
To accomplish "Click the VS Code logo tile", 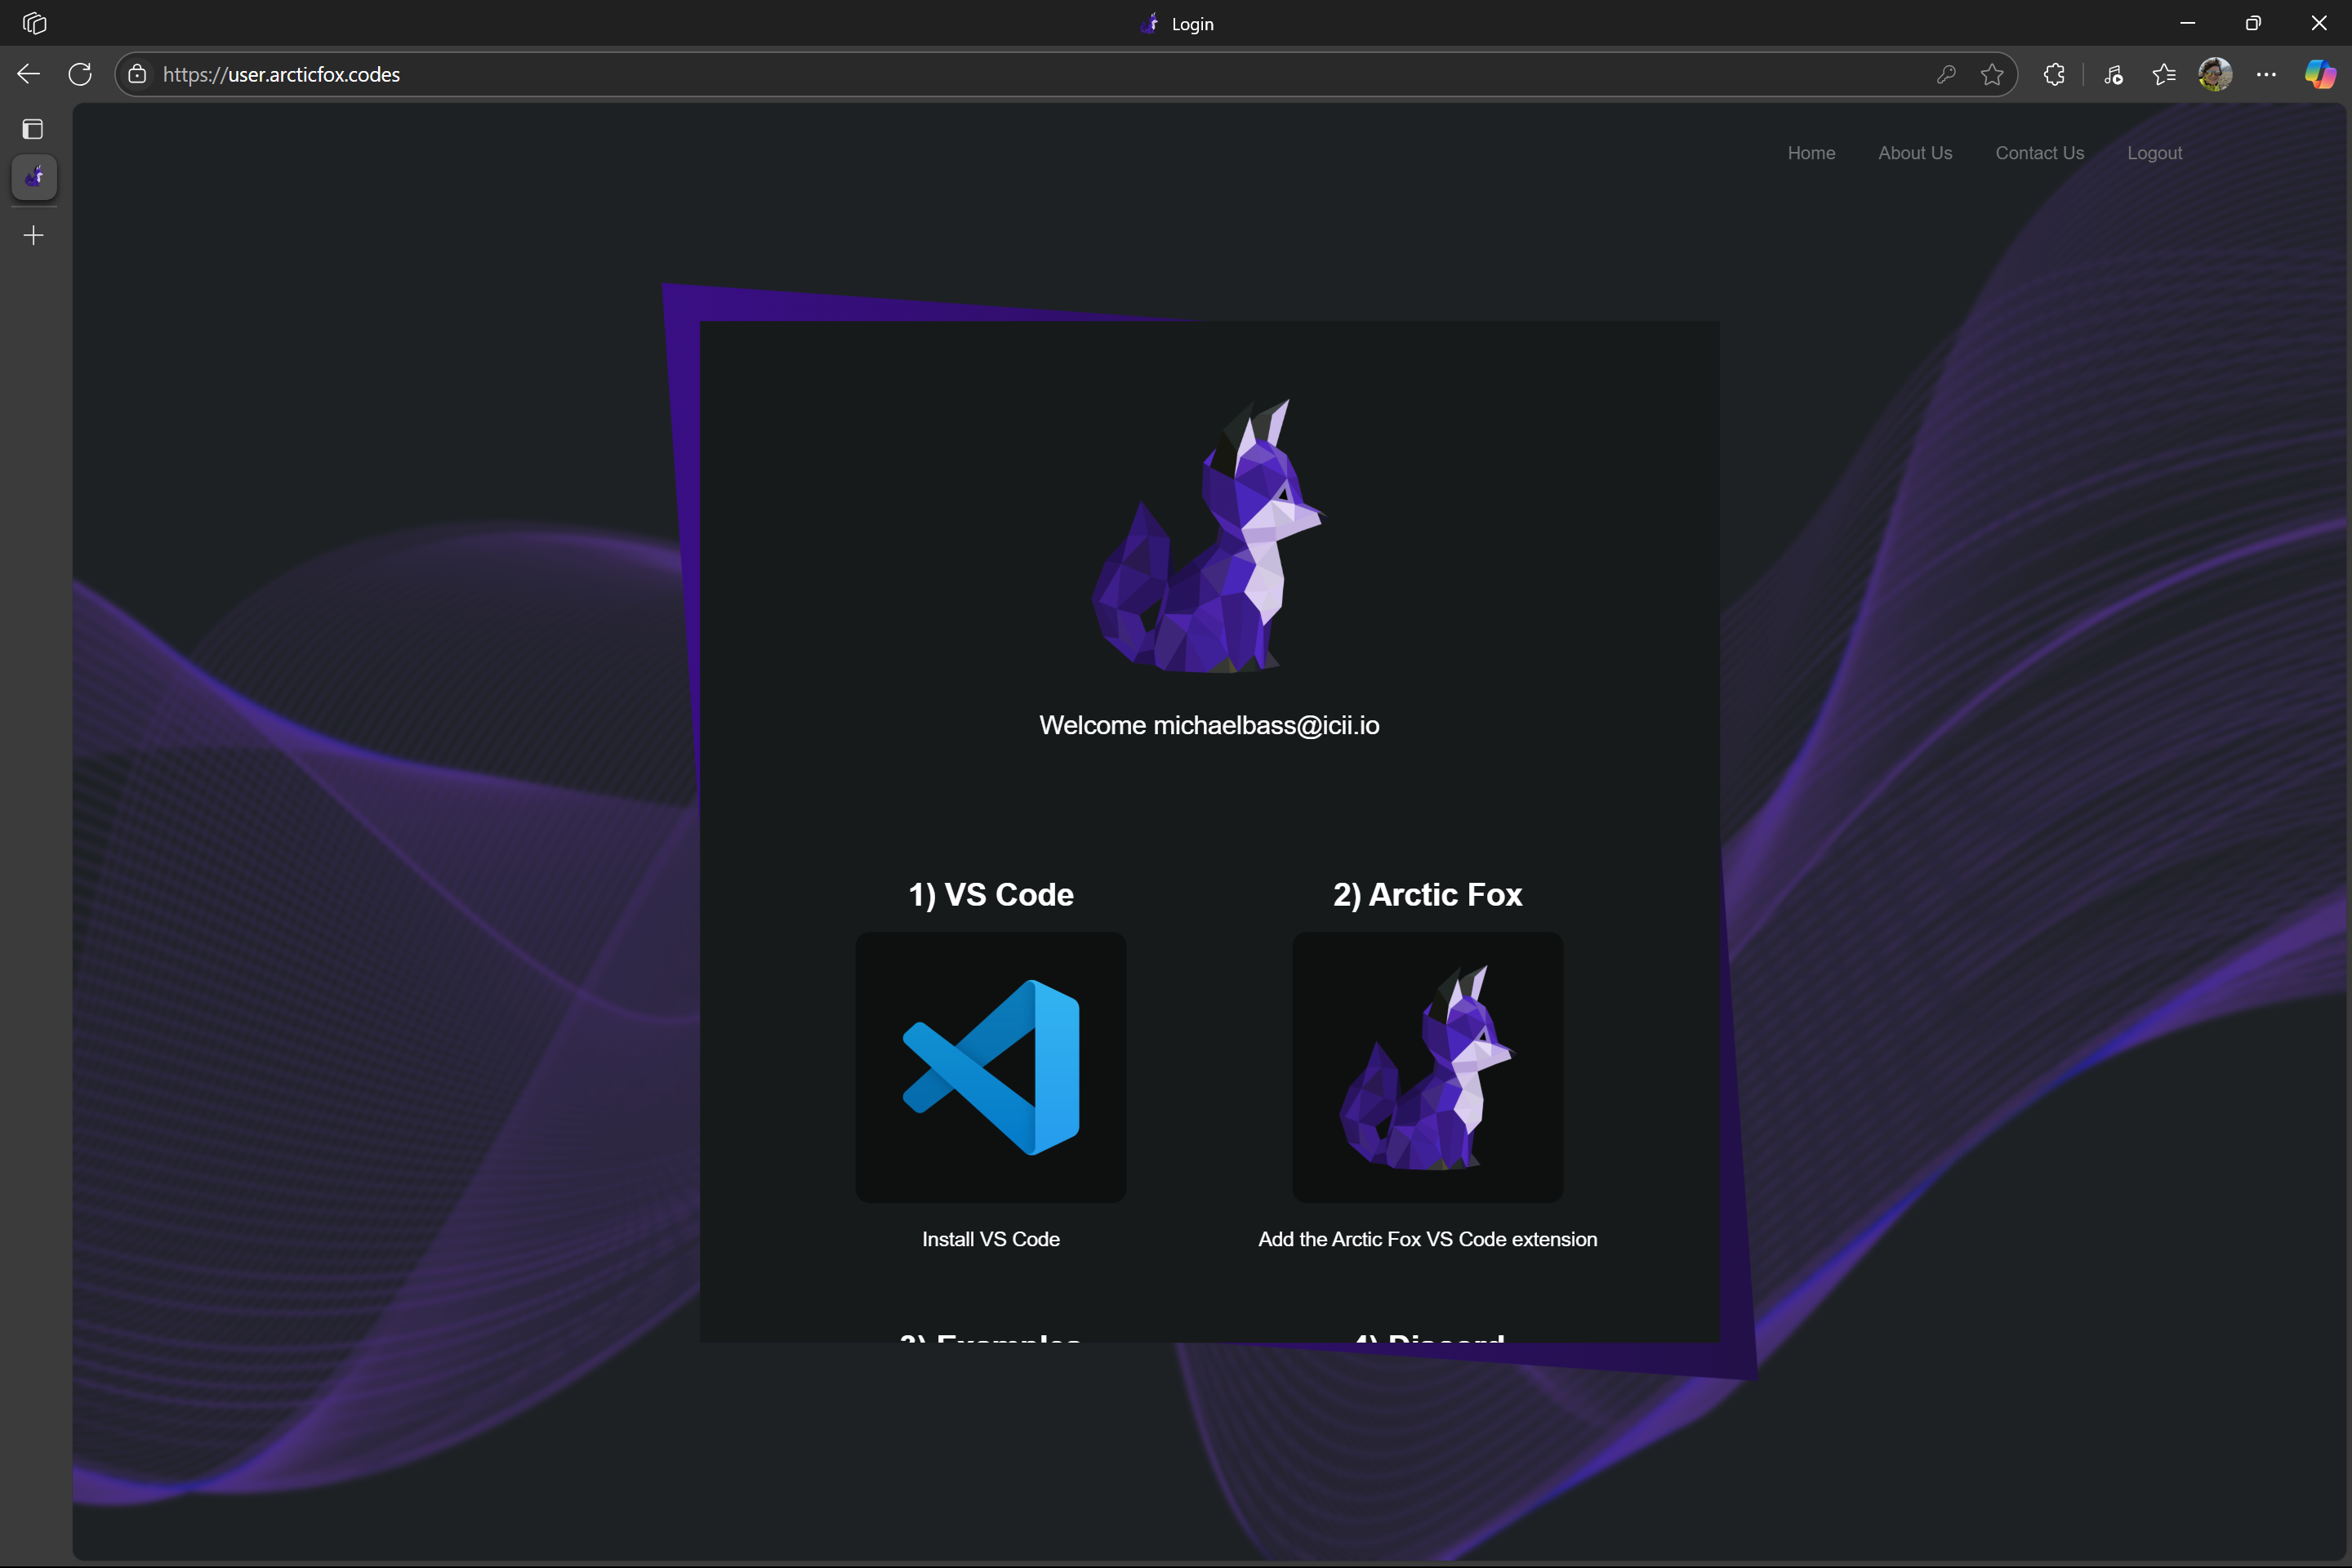I will [991, 1067].
